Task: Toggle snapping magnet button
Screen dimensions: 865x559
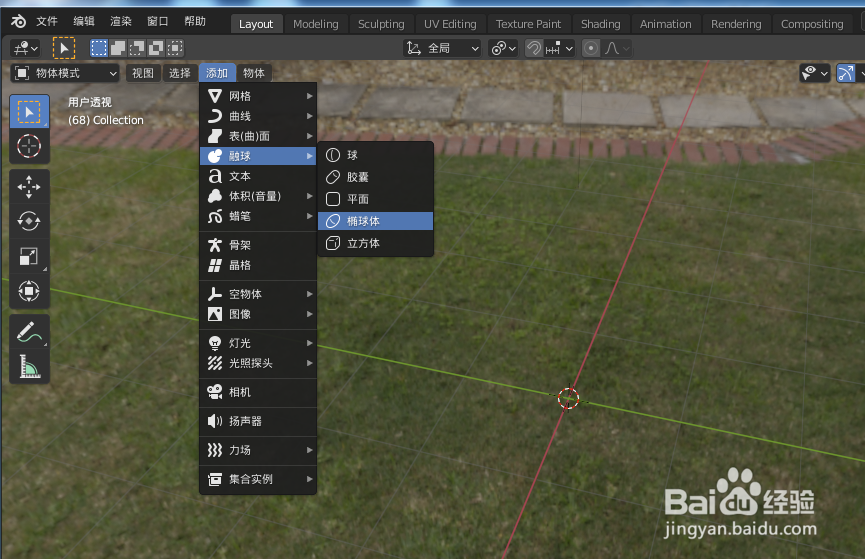Action: coord(533,49)
